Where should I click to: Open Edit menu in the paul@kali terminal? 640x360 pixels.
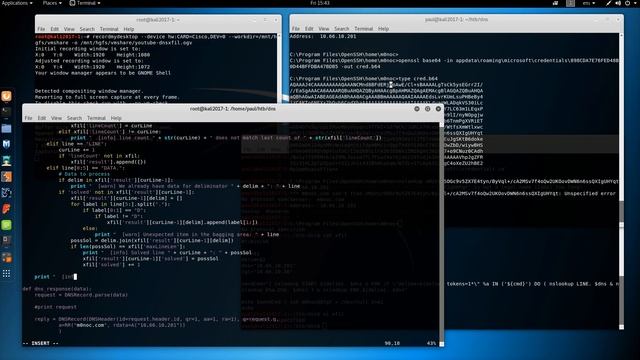coord(309,29)
